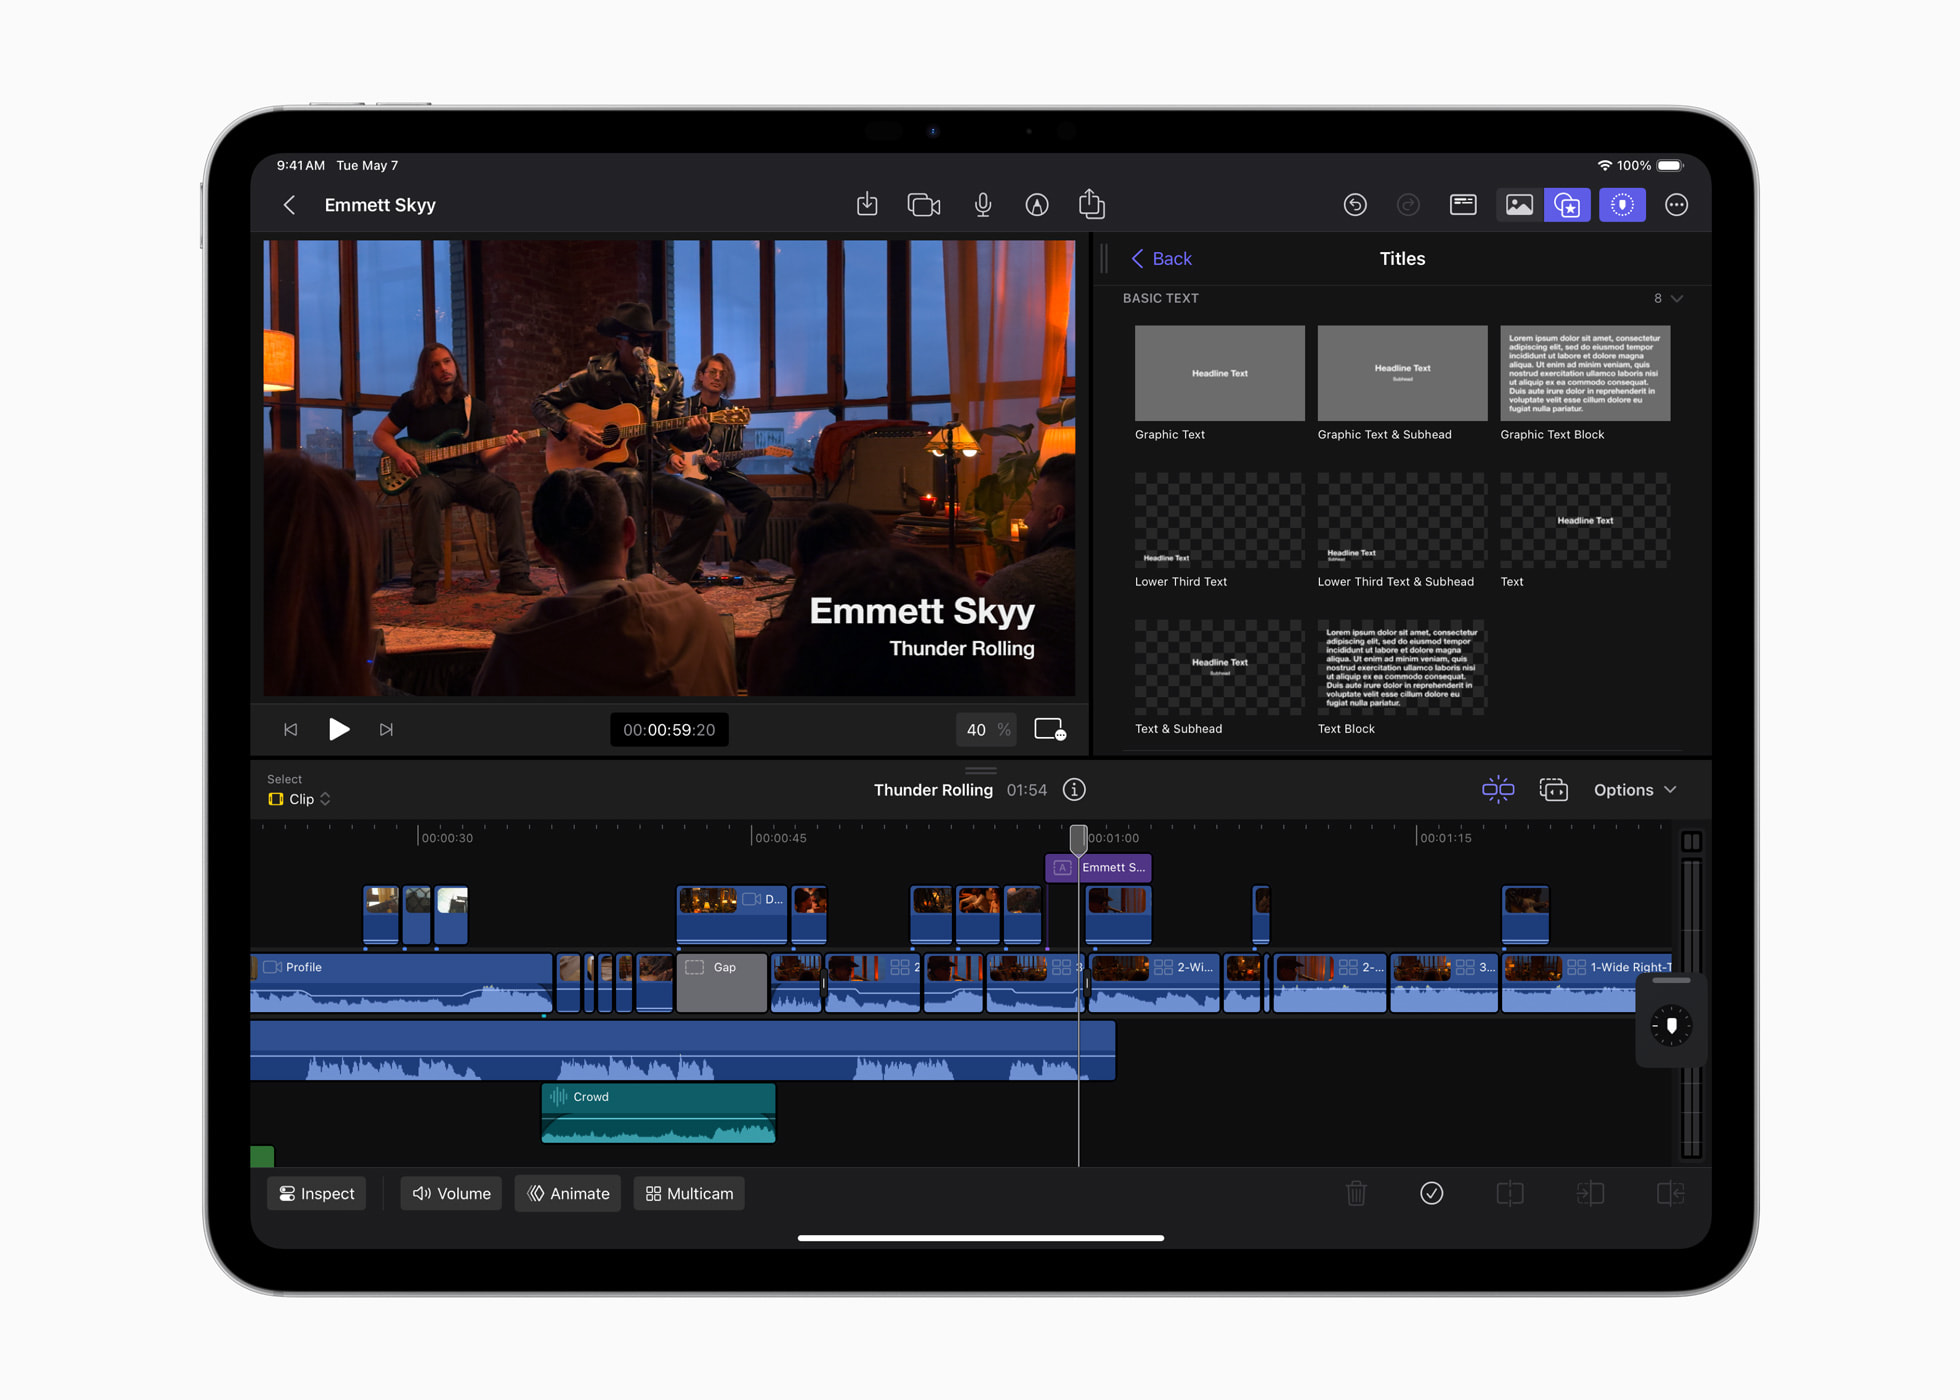Switch to the photo media browser tab
The image size is (1960, 1400).
pyautogui.click(x=1518, y=205)
